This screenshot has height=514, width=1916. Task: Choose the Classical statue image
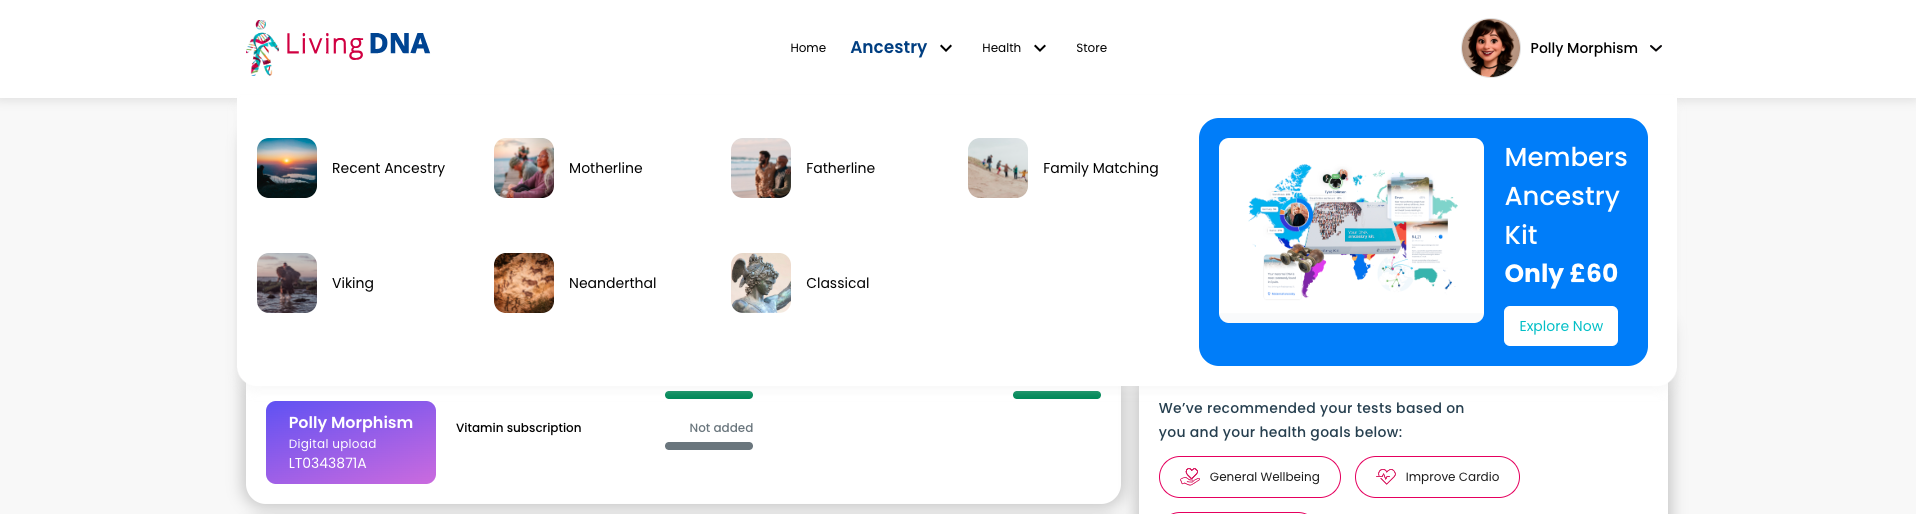click(761, 283)
